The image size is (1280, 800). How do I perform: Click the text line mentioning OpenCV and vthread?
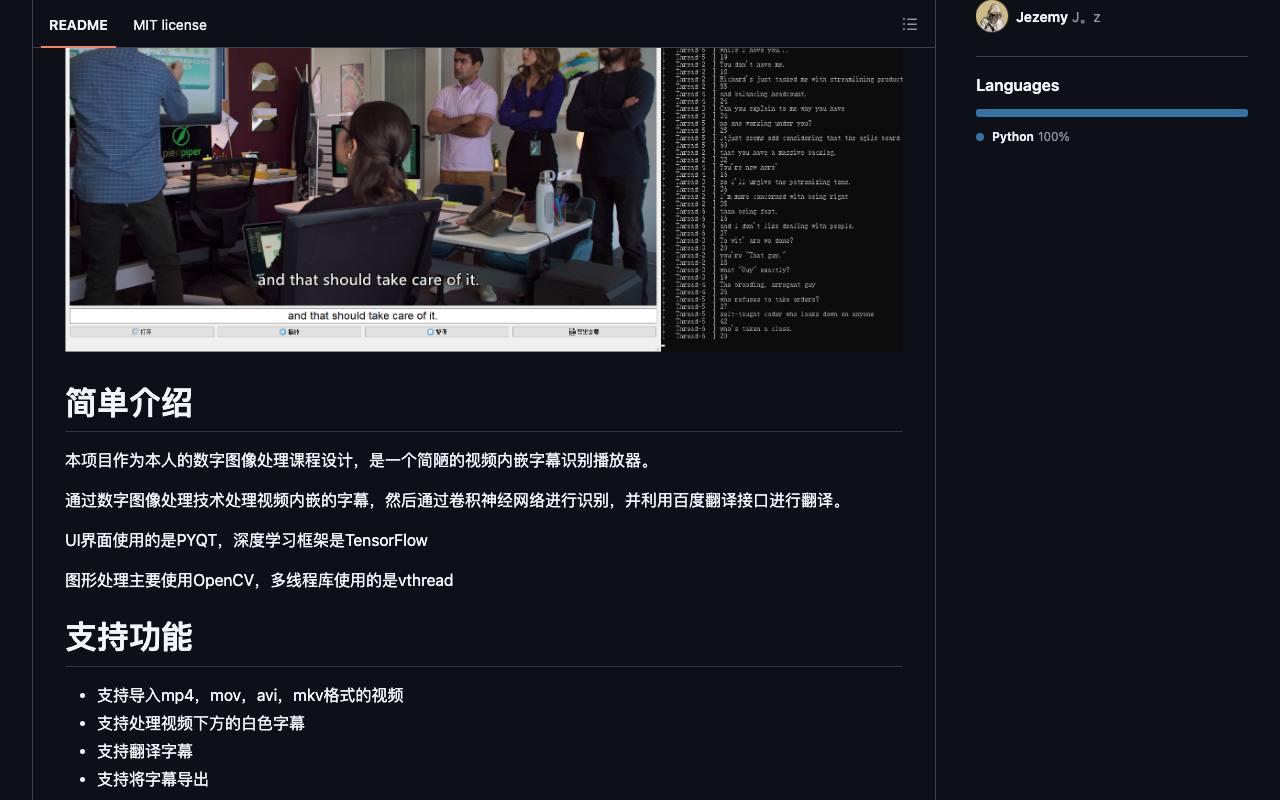click(259, 580)
